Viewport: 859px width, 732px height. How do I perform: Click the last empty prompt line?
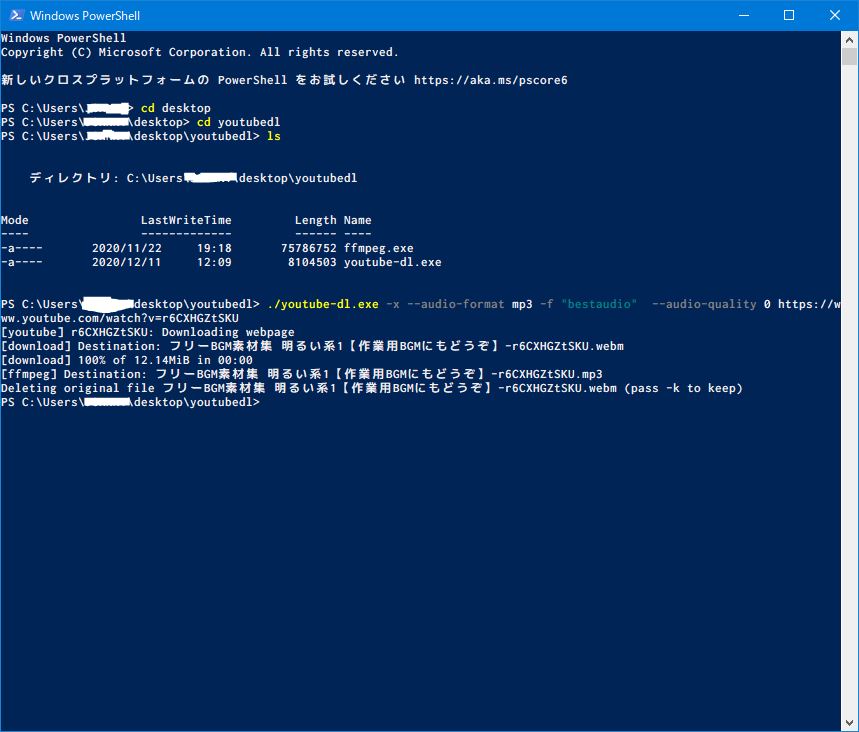tap(130, 402)
